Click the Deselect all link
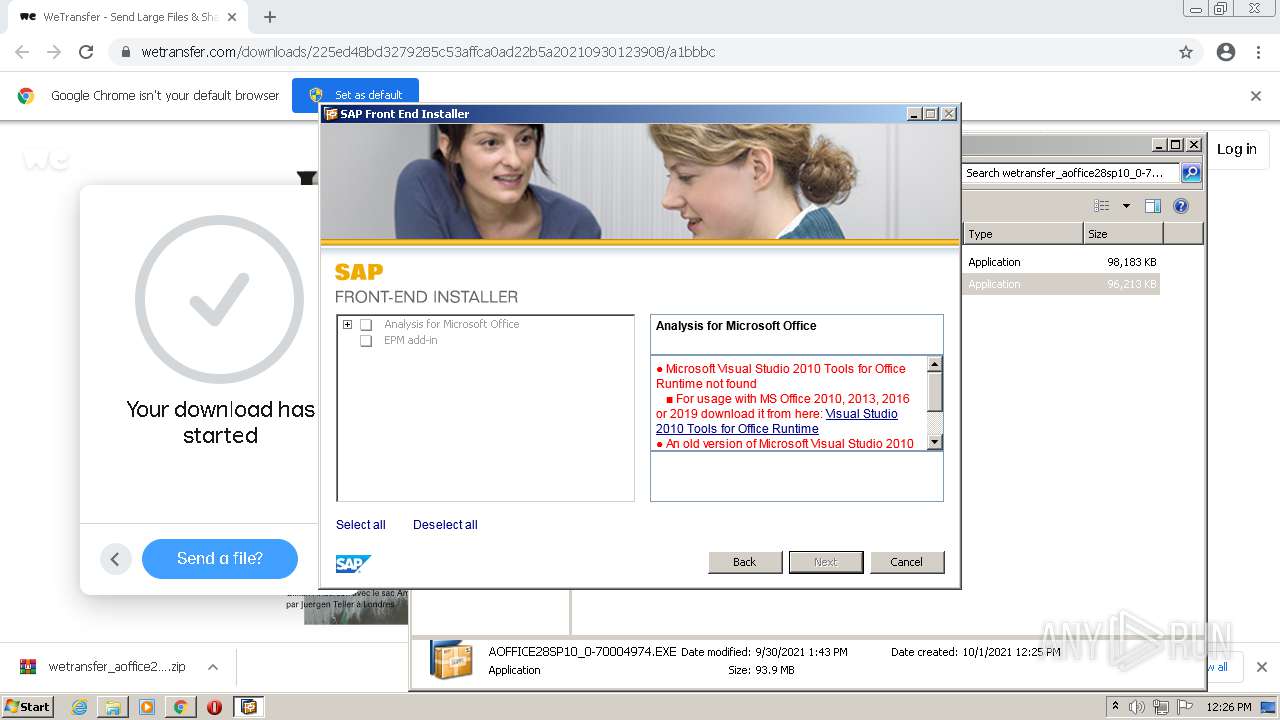The height and width of the screenshot is (720, 1280). coord(445,525)
